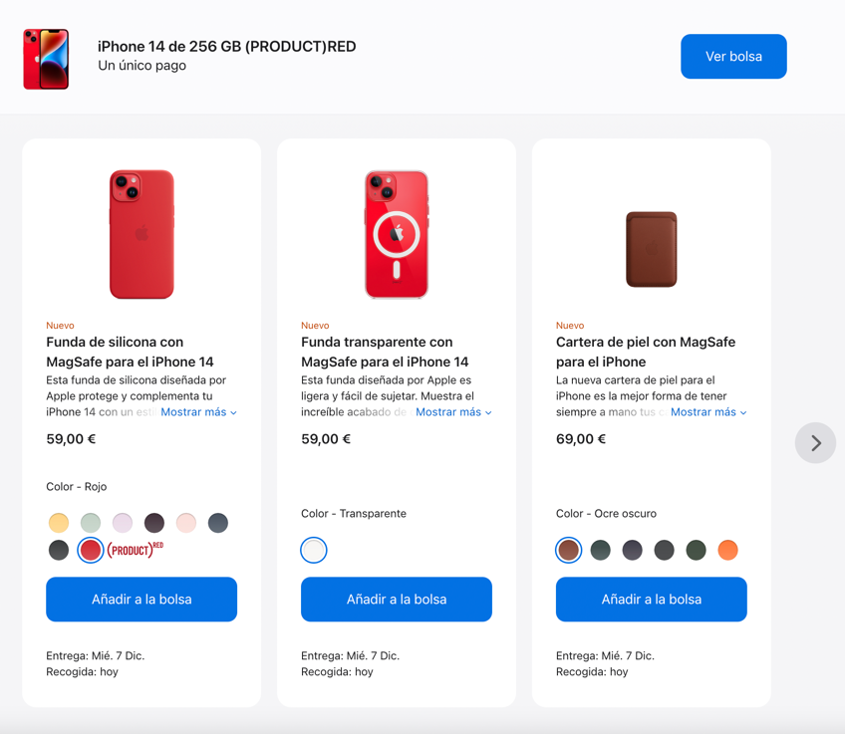
Task: Click the leather wallet product image
Action: (x=651, y=249)
